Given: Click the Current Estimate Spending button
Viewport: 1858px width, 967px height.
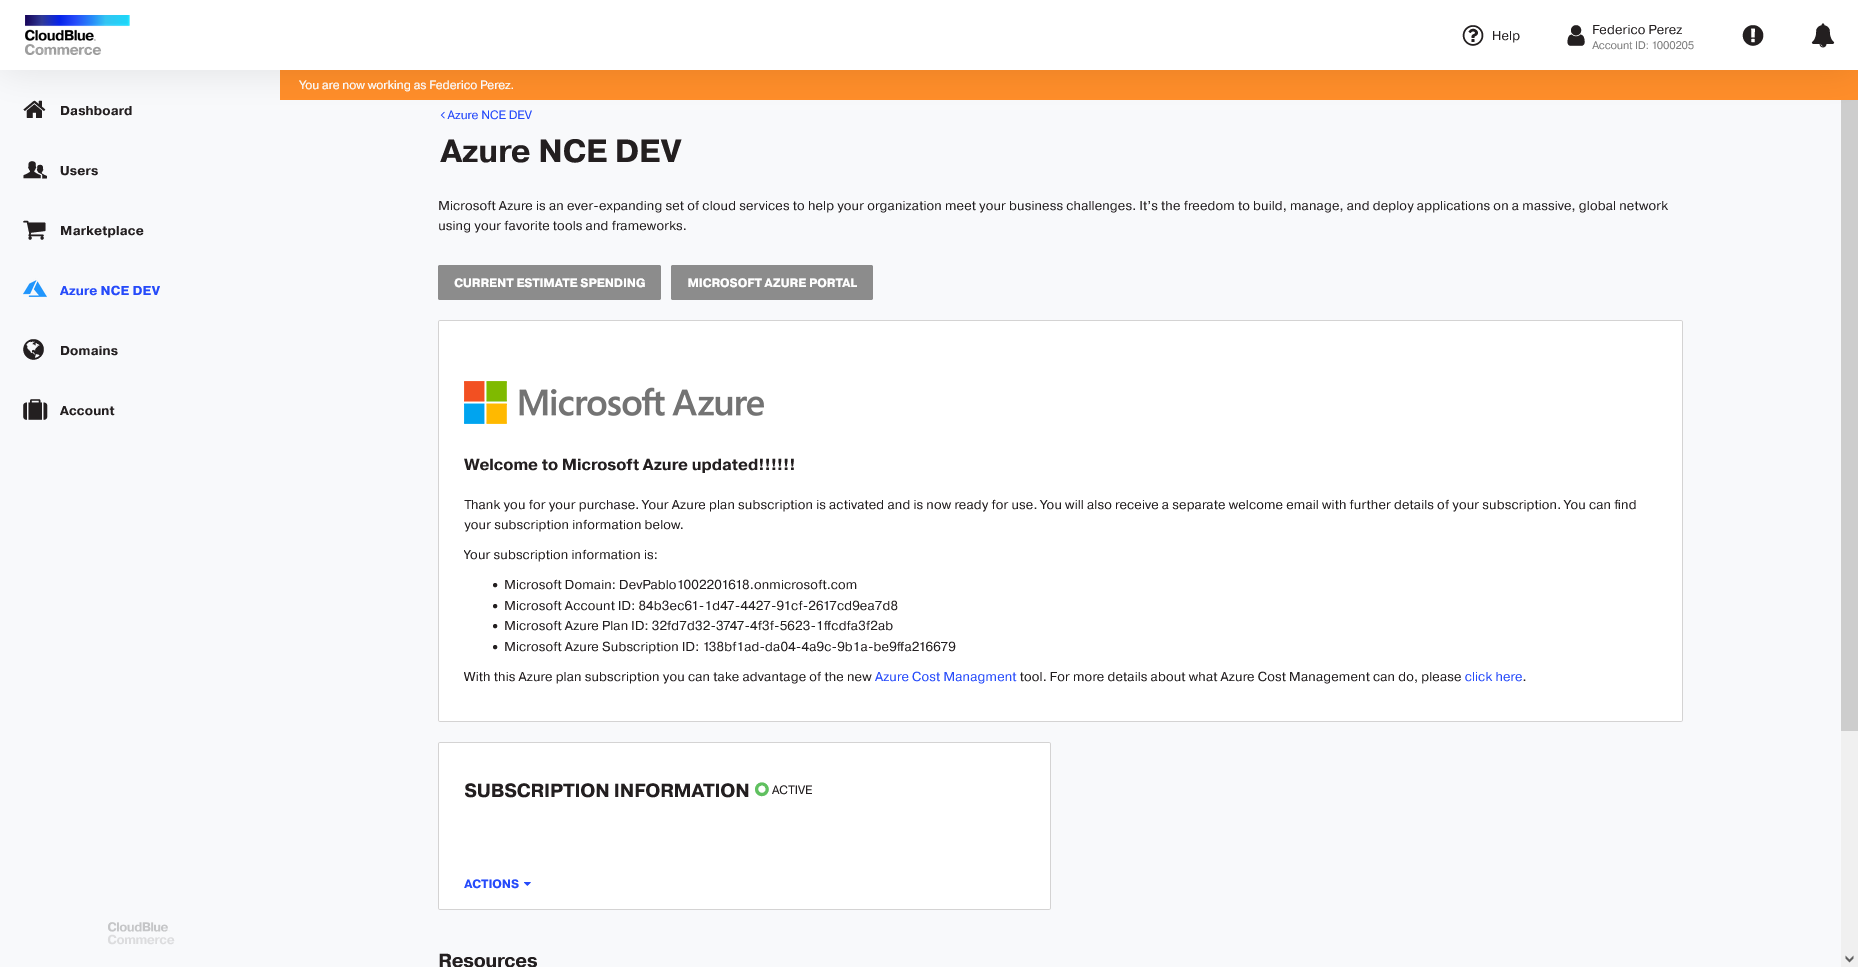Looking at the screenshot, I should click(549, 282).
